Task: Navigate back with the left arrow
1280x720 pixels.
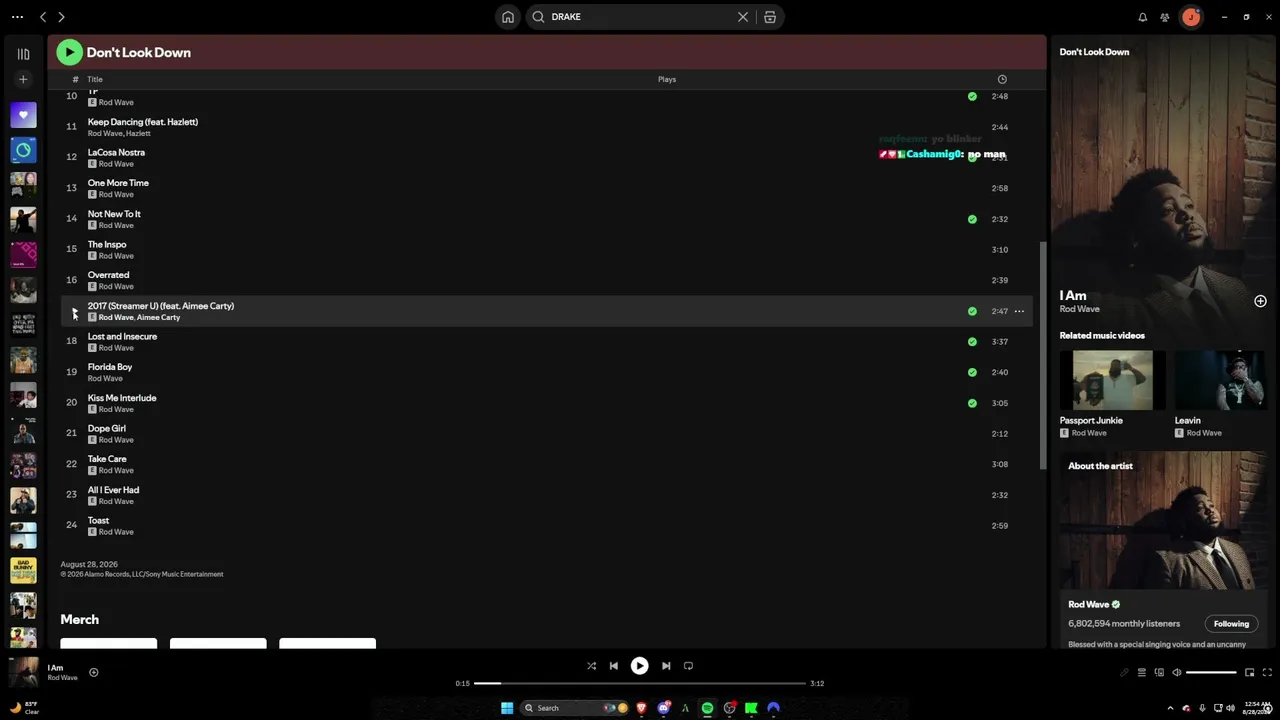Action: coord(43,17)
